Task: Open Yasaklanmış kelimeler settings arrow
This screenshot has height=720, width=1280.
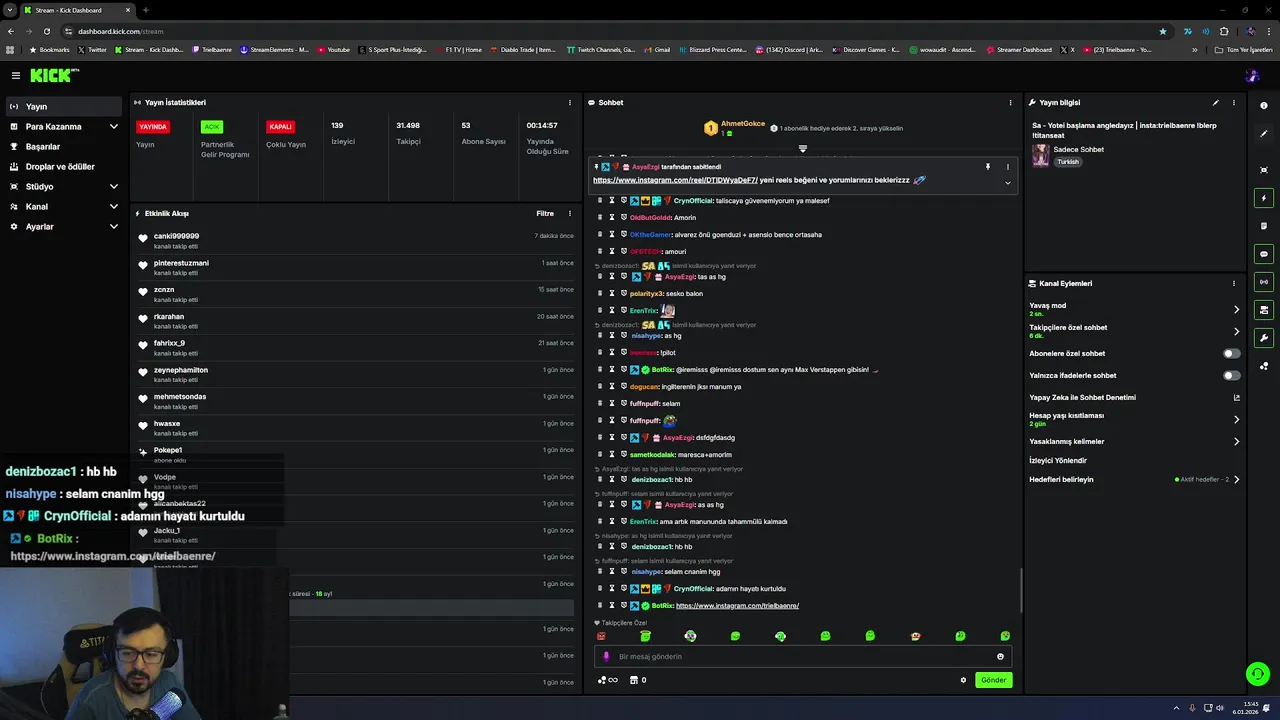Action: click(1237, 441)
